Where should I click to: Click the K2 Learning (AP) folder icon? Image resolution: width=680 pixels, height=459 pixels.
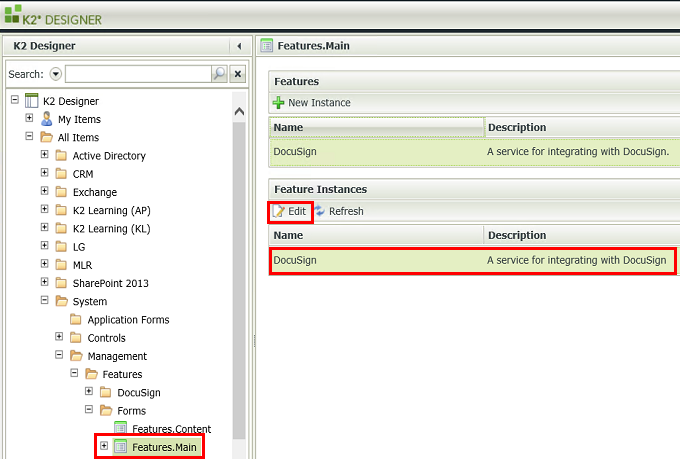(x=61, y=210)
